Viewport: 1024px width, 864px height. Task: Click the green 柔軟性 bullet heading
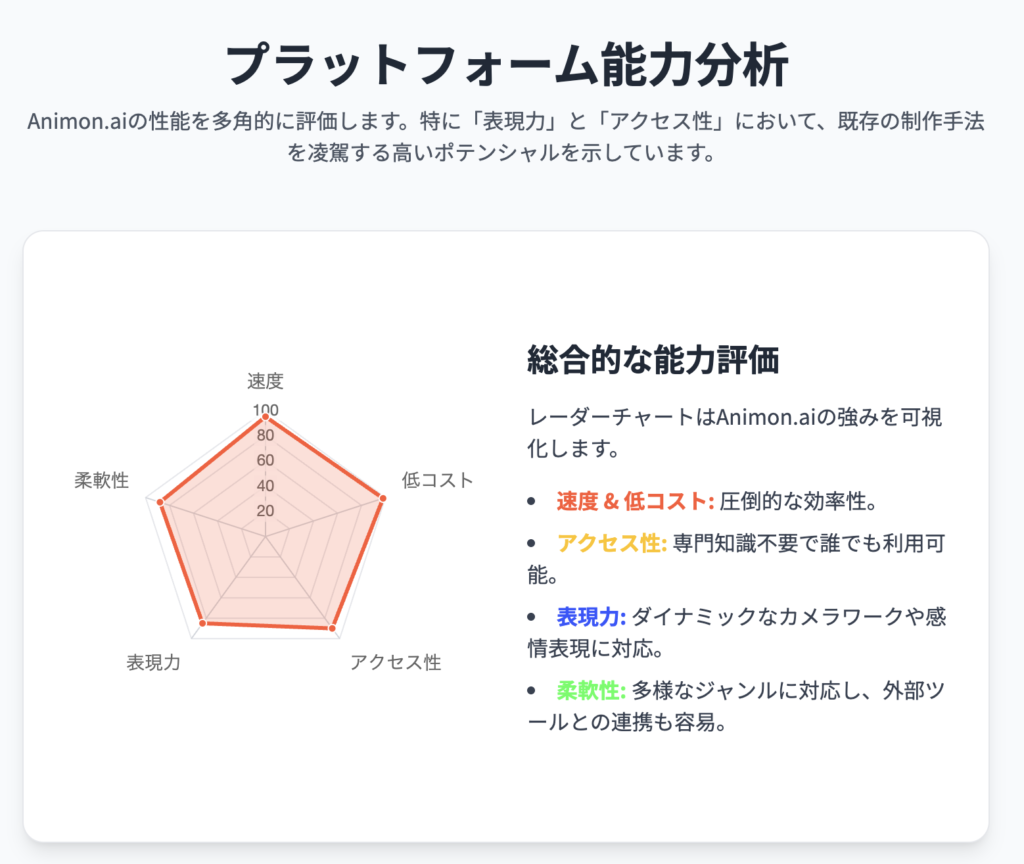(591, 690)
